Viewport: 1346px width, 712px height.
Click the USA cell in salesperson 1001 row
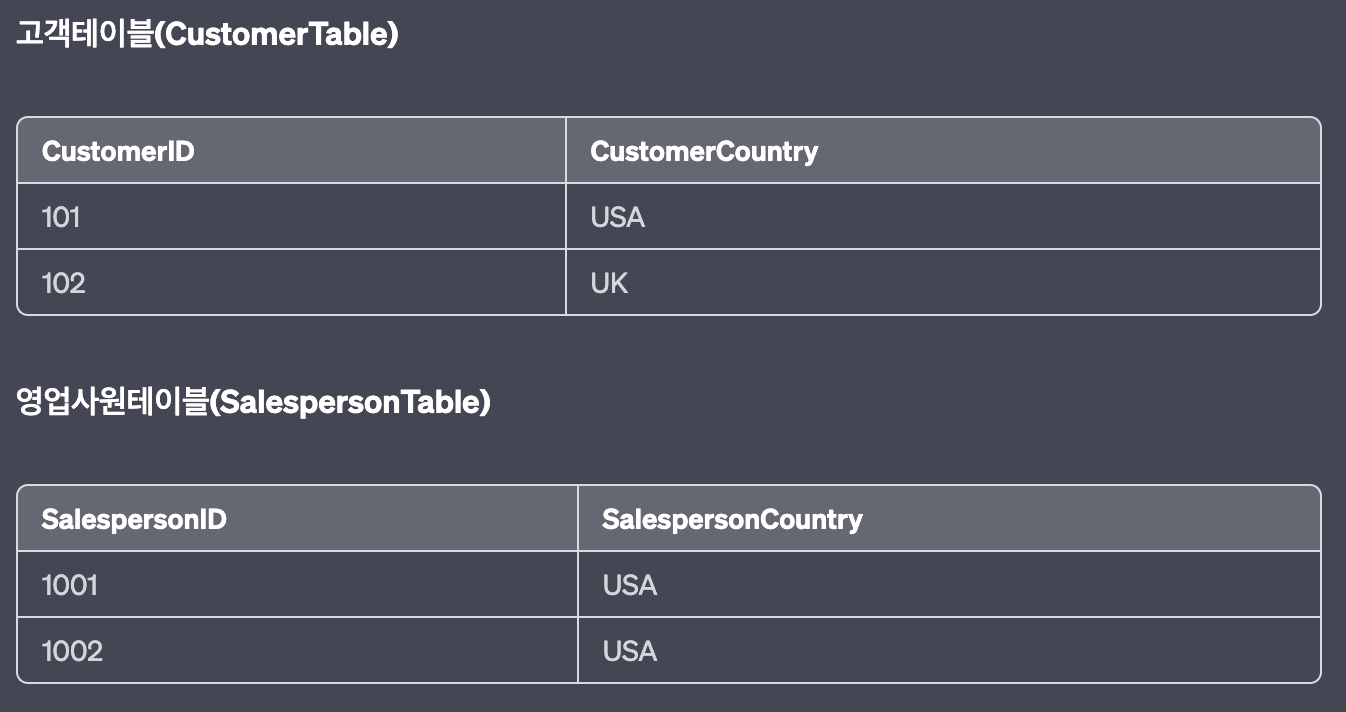click(629, 585)
